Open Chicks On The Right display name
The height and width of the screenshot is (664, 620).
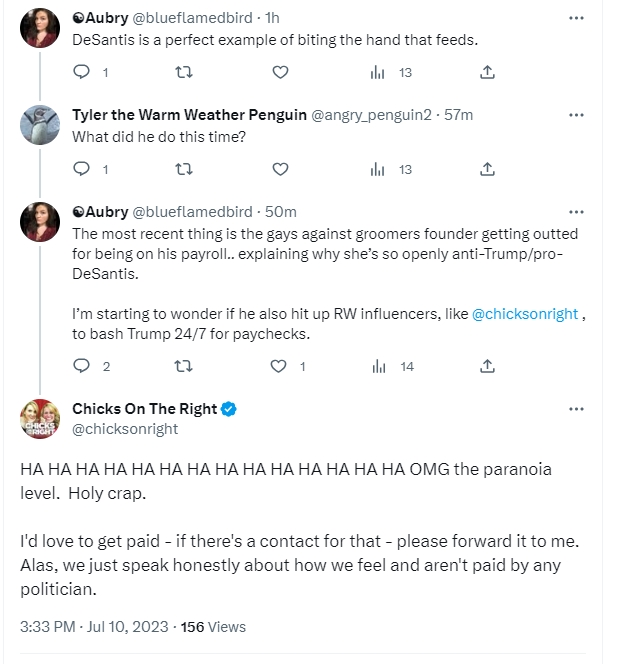[144, 409]
